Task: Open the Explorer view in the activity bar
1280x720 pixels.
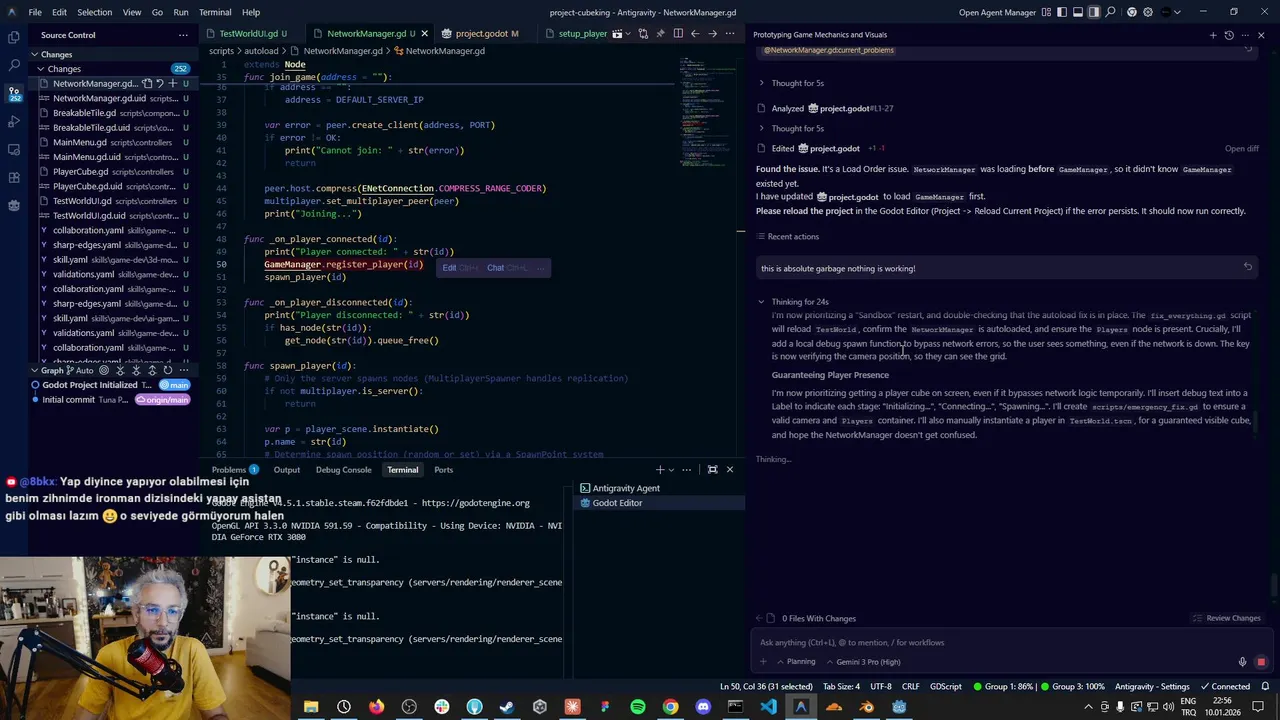Action: tap(14, 37)
